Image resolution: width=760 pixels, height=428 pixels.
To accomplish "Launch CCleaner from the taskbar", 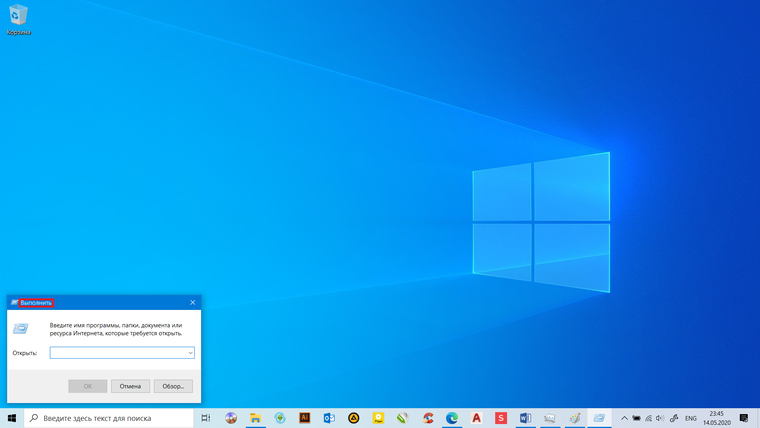I will pyautogui.click(x=428, y=418).
